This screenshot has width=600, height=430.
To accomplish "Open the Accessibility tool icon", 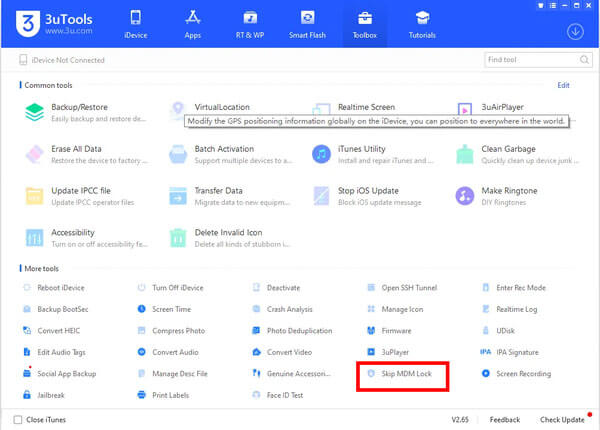I will 35,237.
